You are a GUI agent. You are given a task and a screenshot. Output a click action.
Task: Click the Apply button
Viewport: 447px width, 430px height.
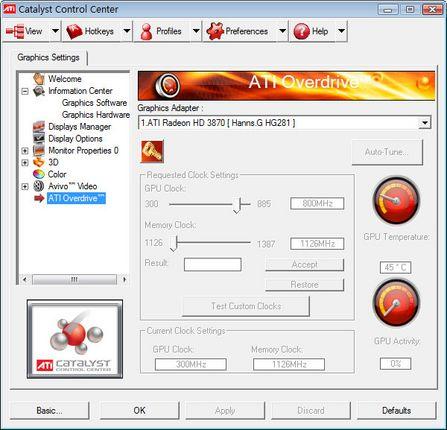pyautogui.click(x=225, y=410)
